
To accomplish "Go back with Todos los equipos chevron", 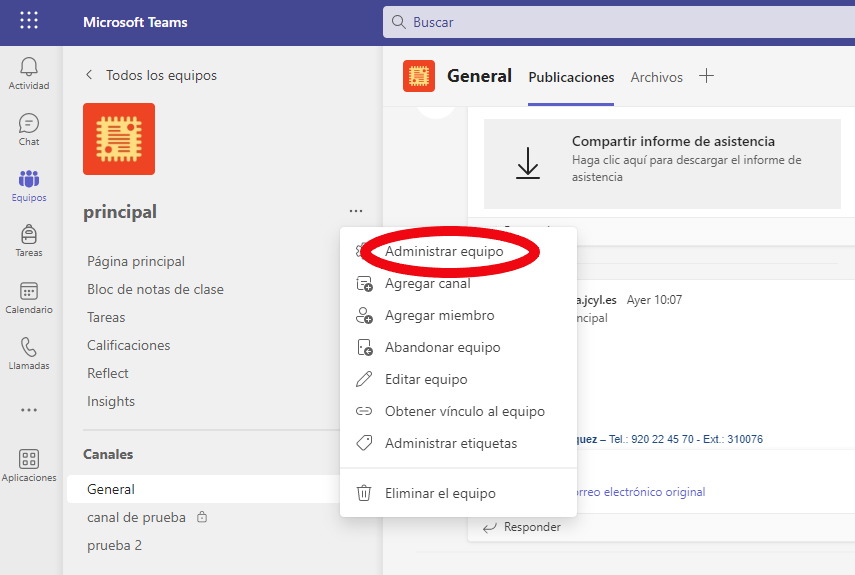I will (89, 75).
